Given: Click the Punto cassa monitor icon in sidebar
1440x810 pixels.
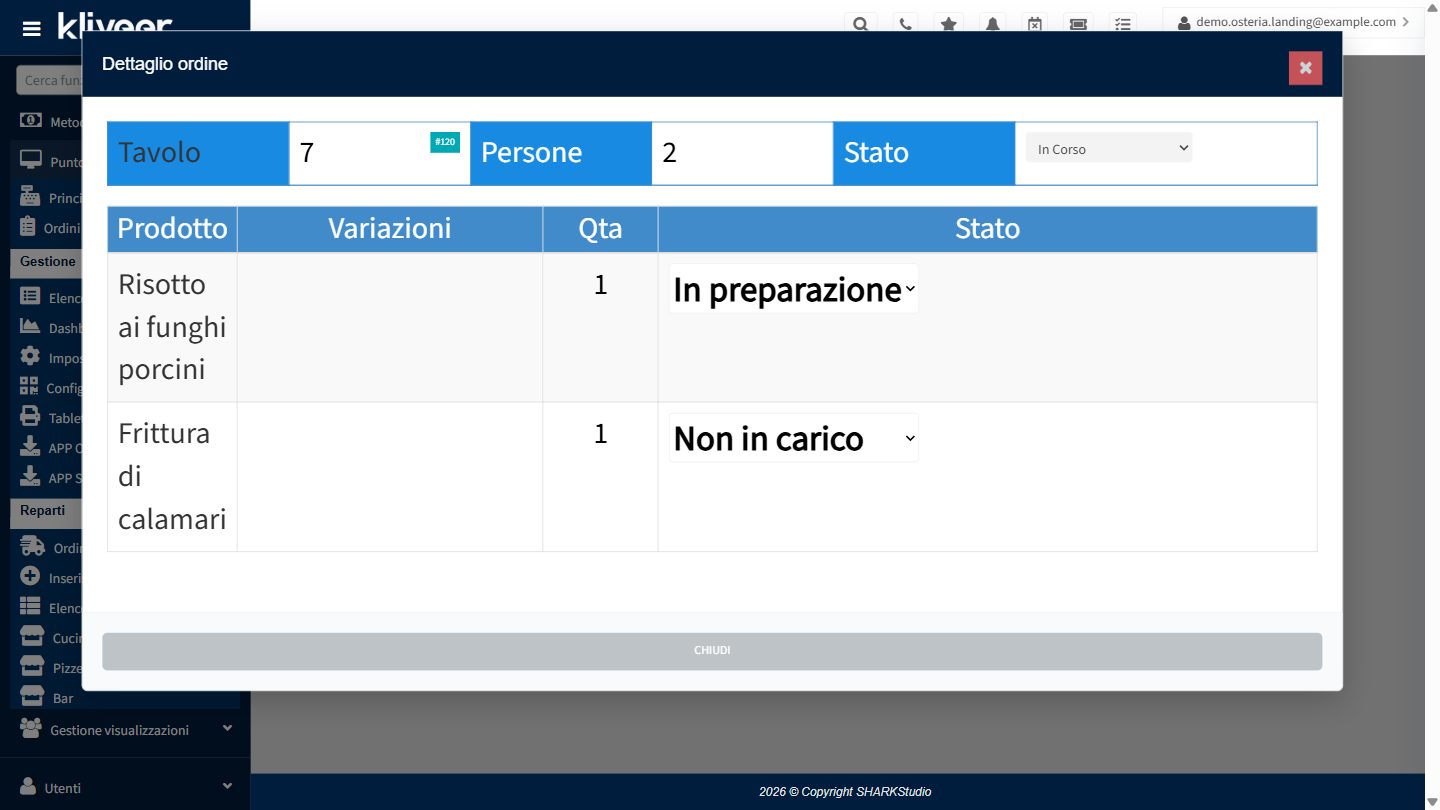Looking at the screenshot, I should click(x=30, y=161).
